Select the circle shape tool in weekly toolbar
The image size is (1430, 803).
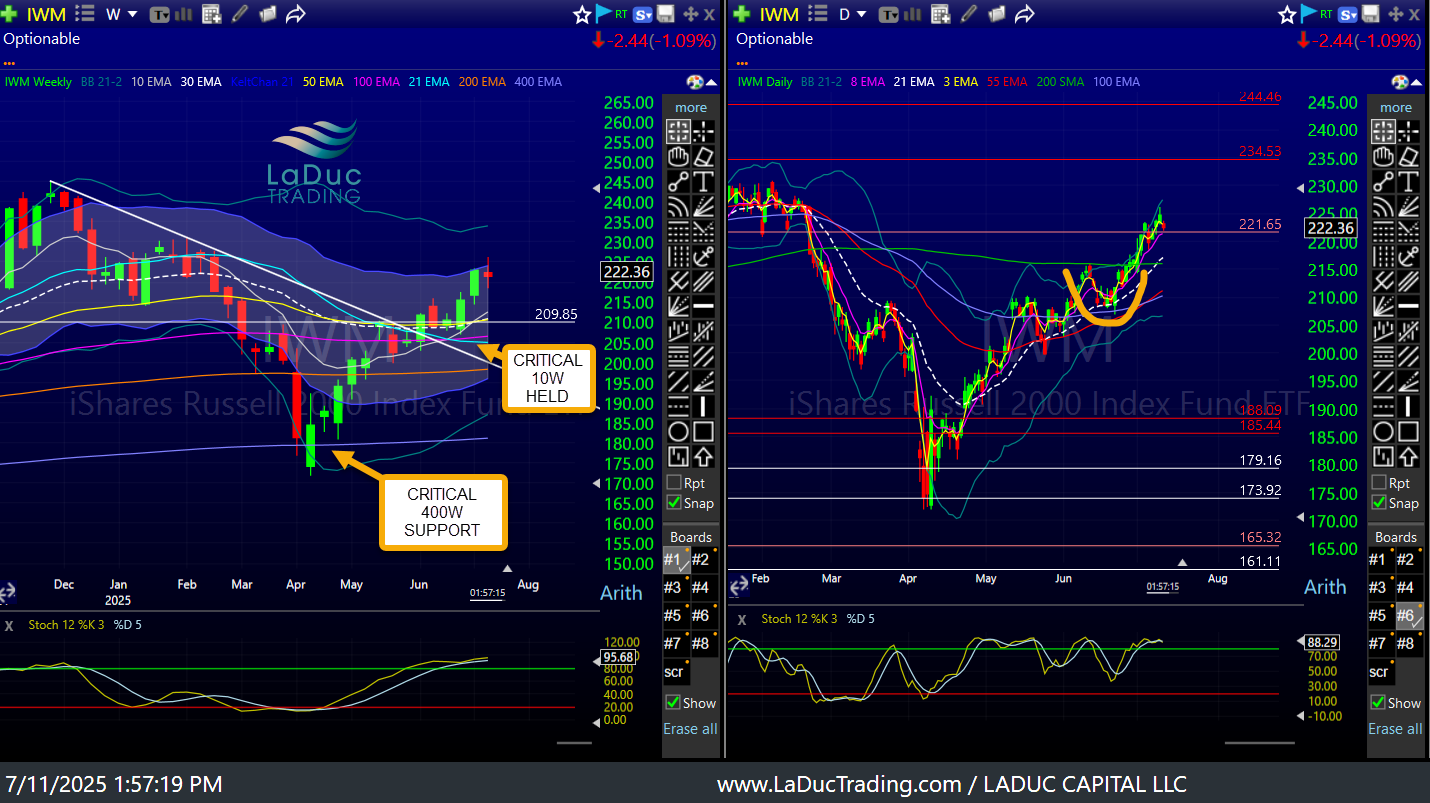(679, 431)
